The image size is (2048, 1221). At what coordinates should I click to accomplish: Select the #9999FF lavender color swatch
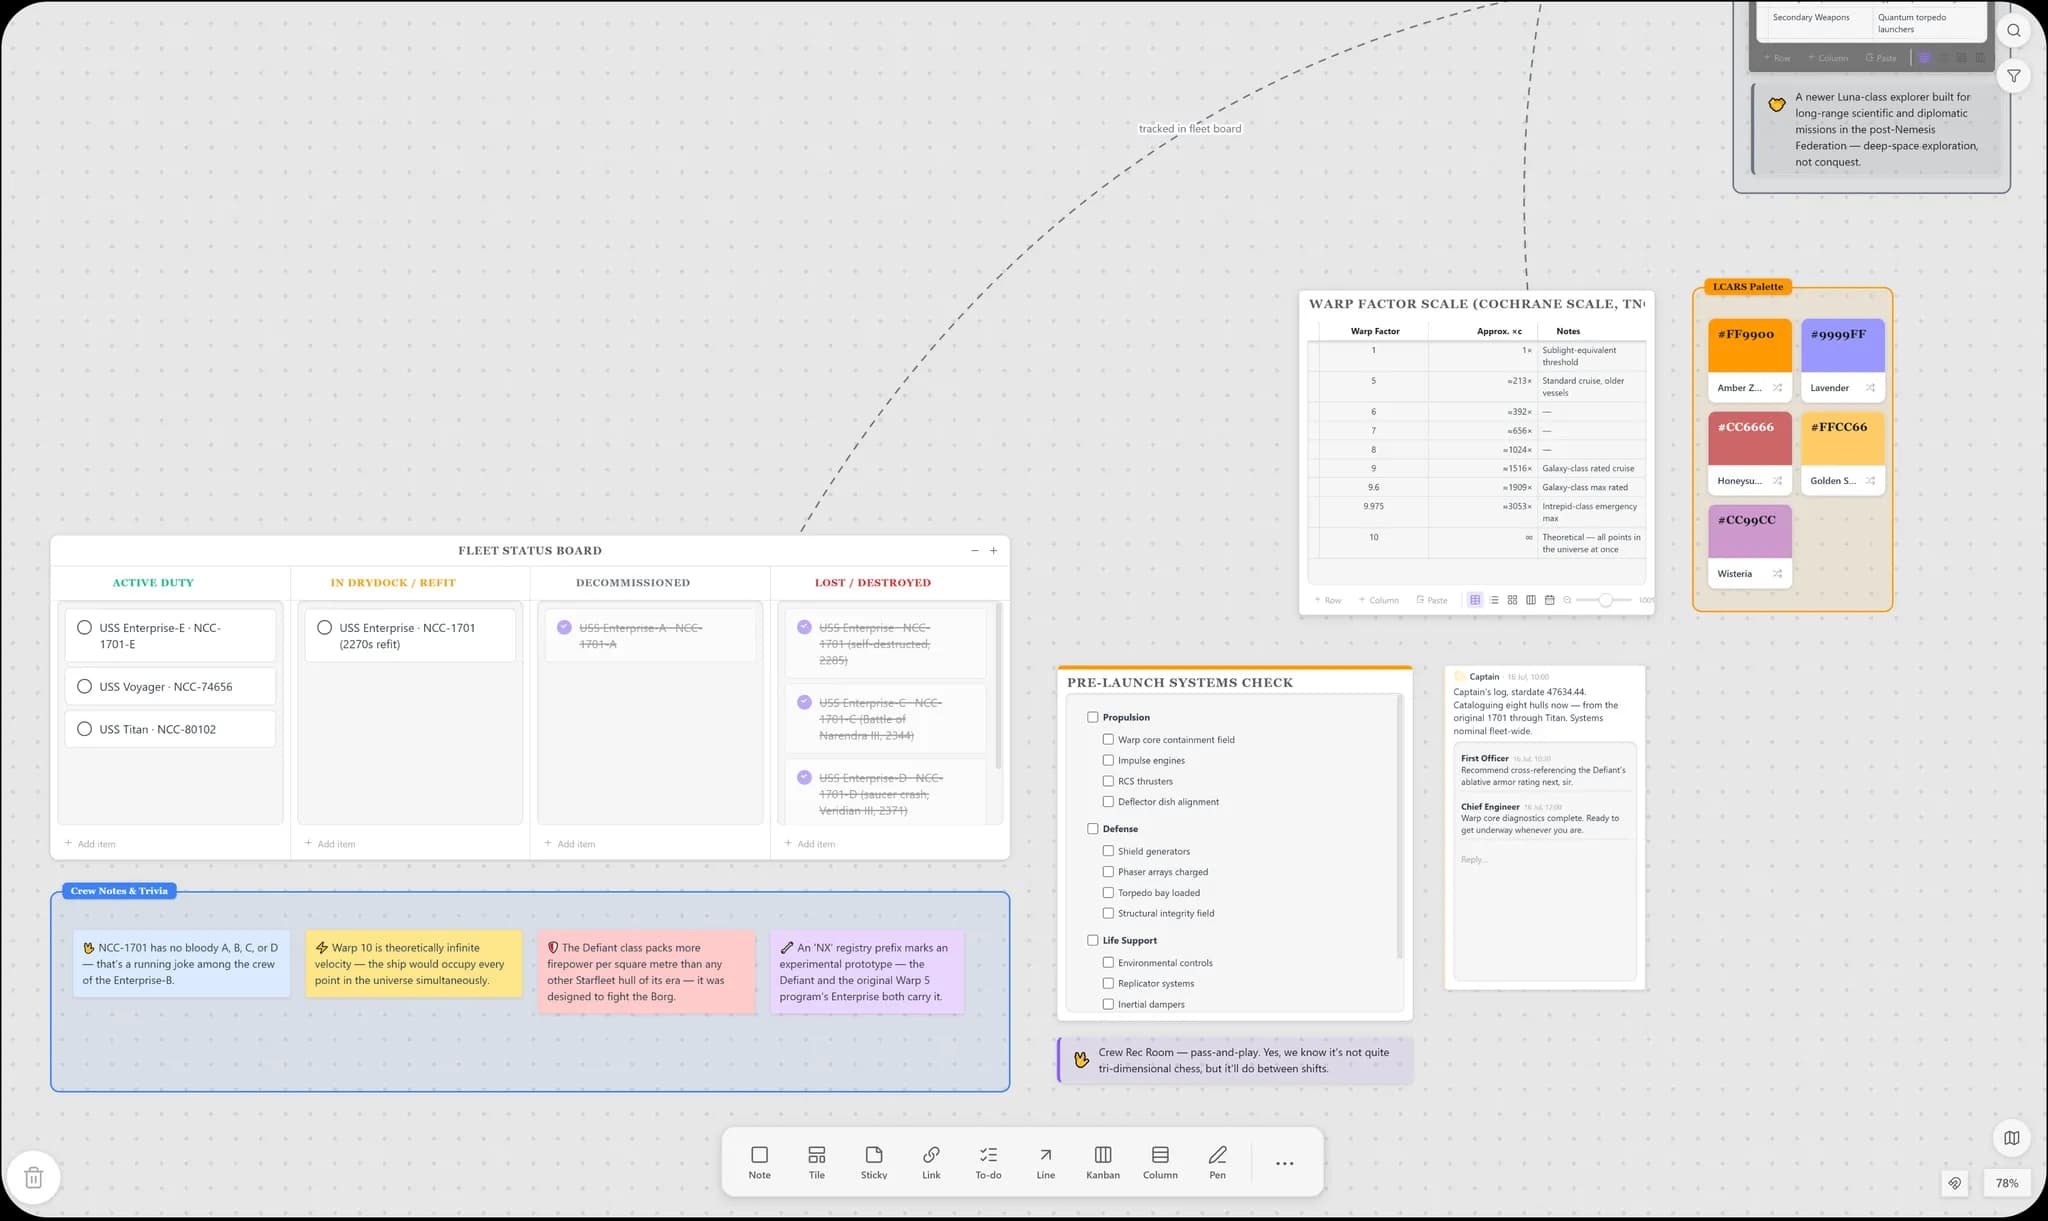1843,345
